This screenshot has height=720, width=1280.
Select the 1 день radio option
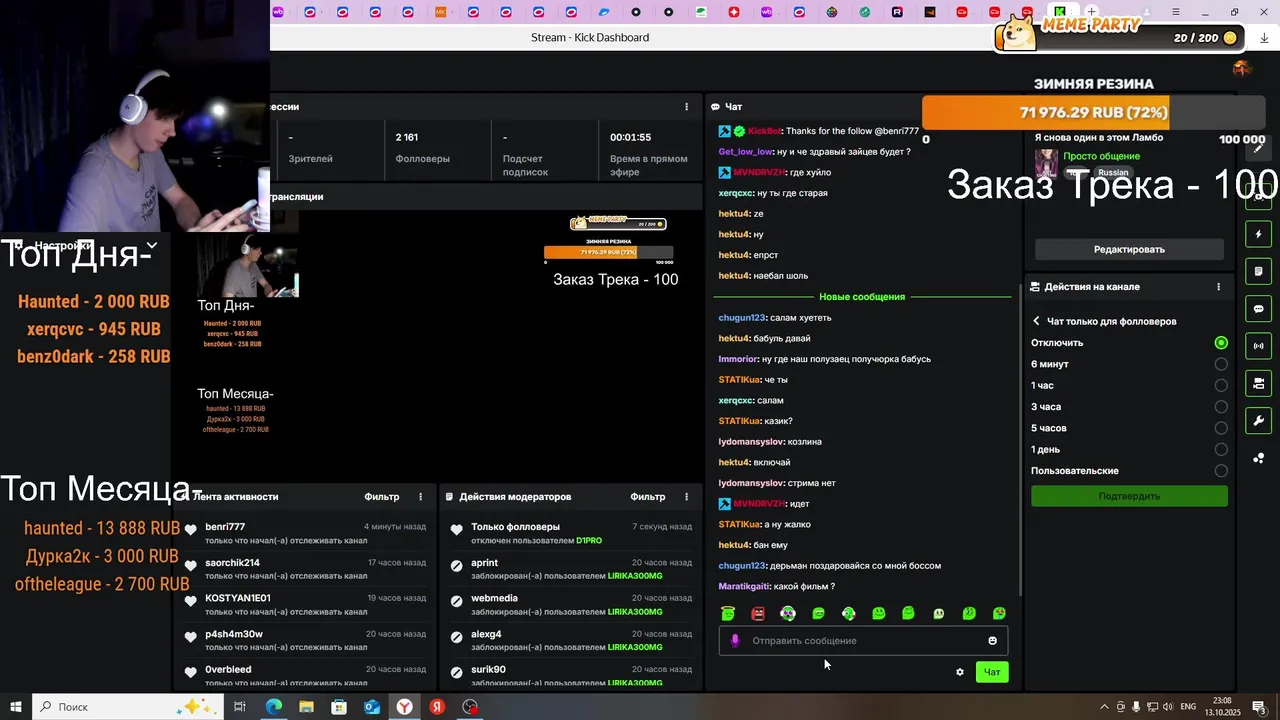pos(1221,449)
